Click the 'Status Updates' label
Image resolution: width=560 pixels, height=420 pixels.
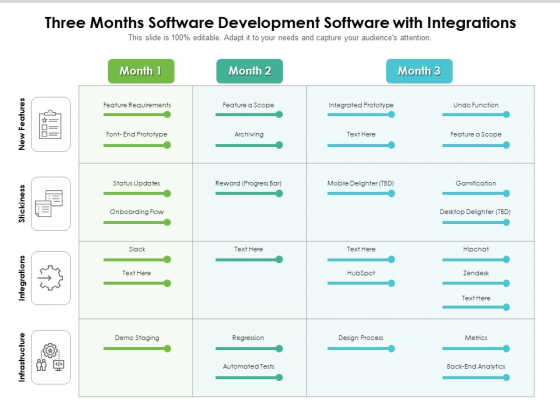click(136, 183)
